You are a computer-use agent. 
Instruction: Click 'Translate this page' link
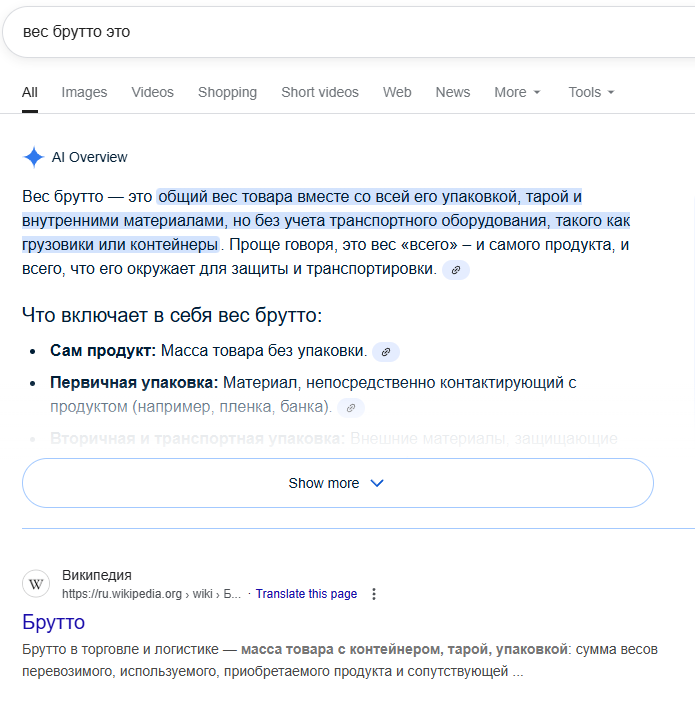point(306,594)
